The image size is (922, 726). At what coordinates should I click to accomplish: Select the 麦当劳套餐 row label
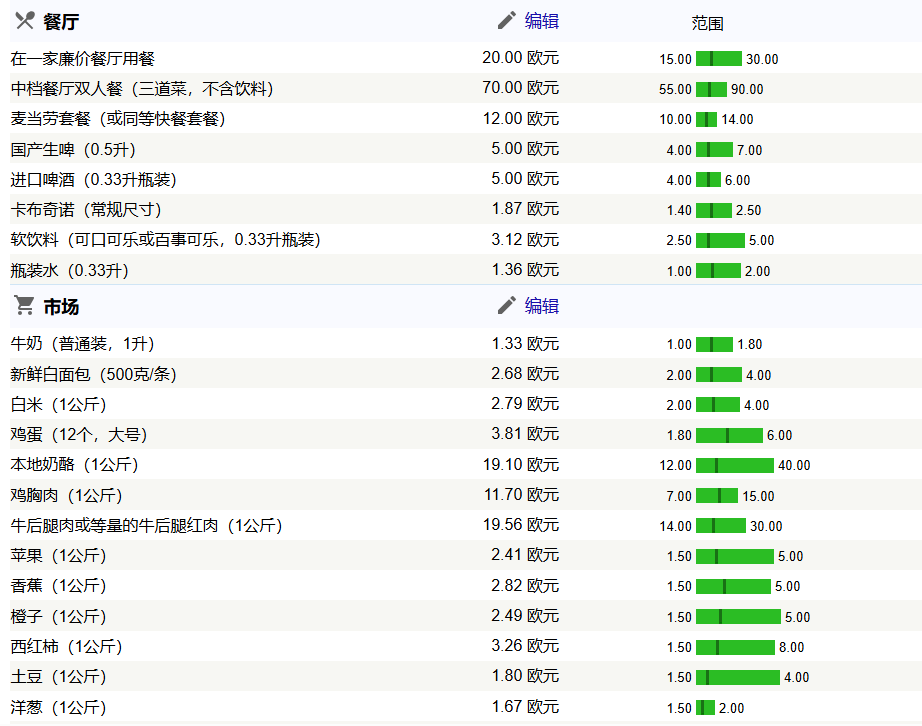pyautogui.click(x=118, y=119)
